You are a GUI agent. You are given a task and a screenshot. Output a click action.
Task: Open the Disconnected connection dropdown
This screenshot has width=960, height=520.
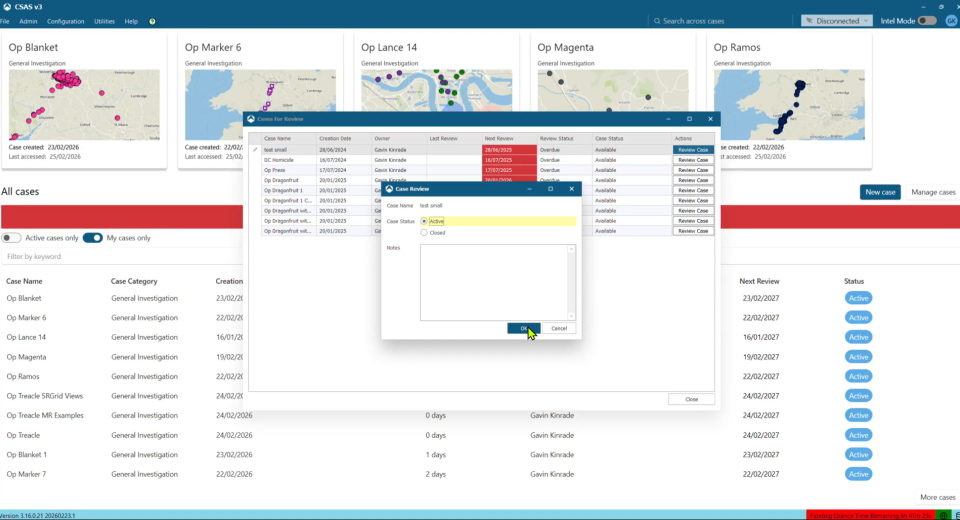tap(836, 21)
